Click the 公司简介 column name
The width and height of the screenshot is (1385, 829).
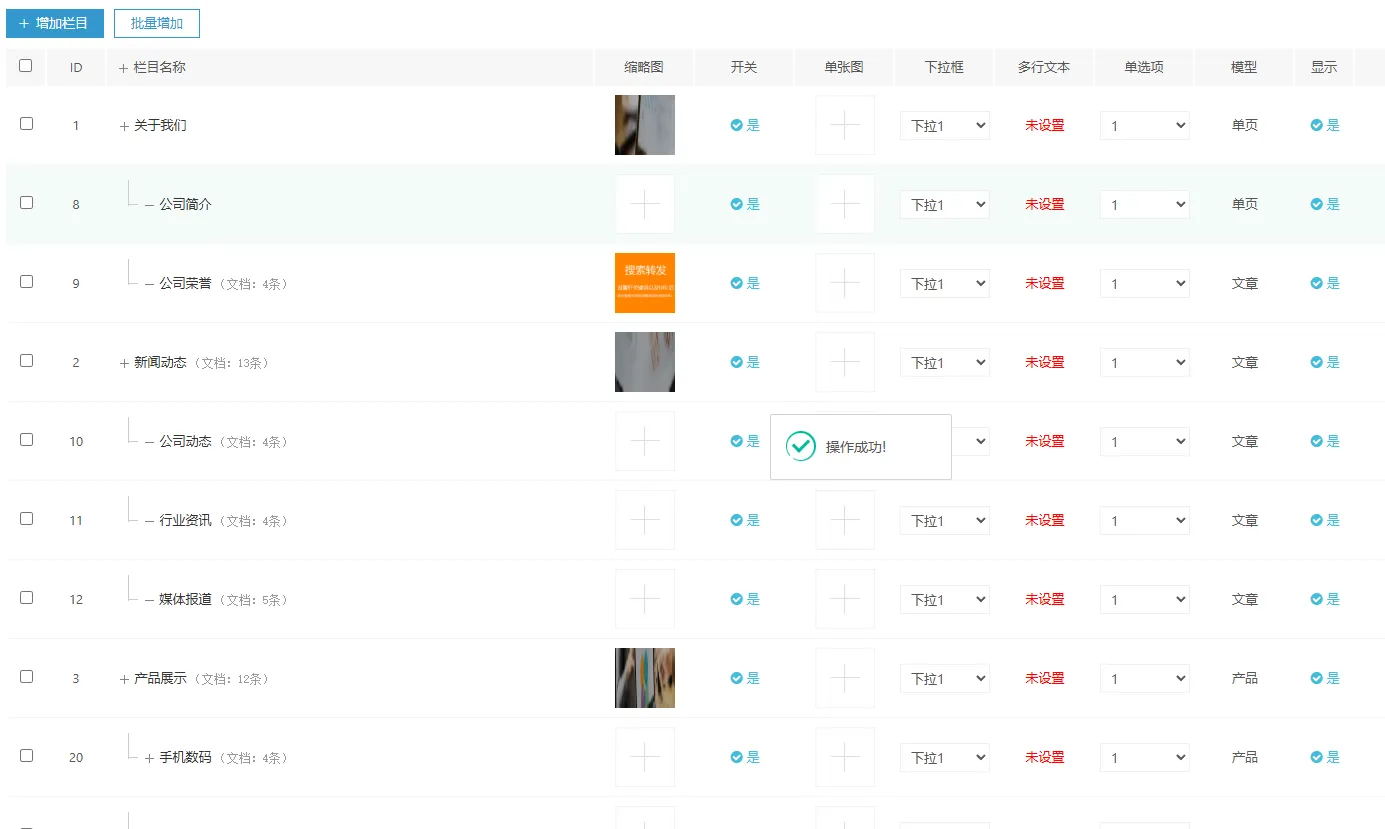(185, 204)
